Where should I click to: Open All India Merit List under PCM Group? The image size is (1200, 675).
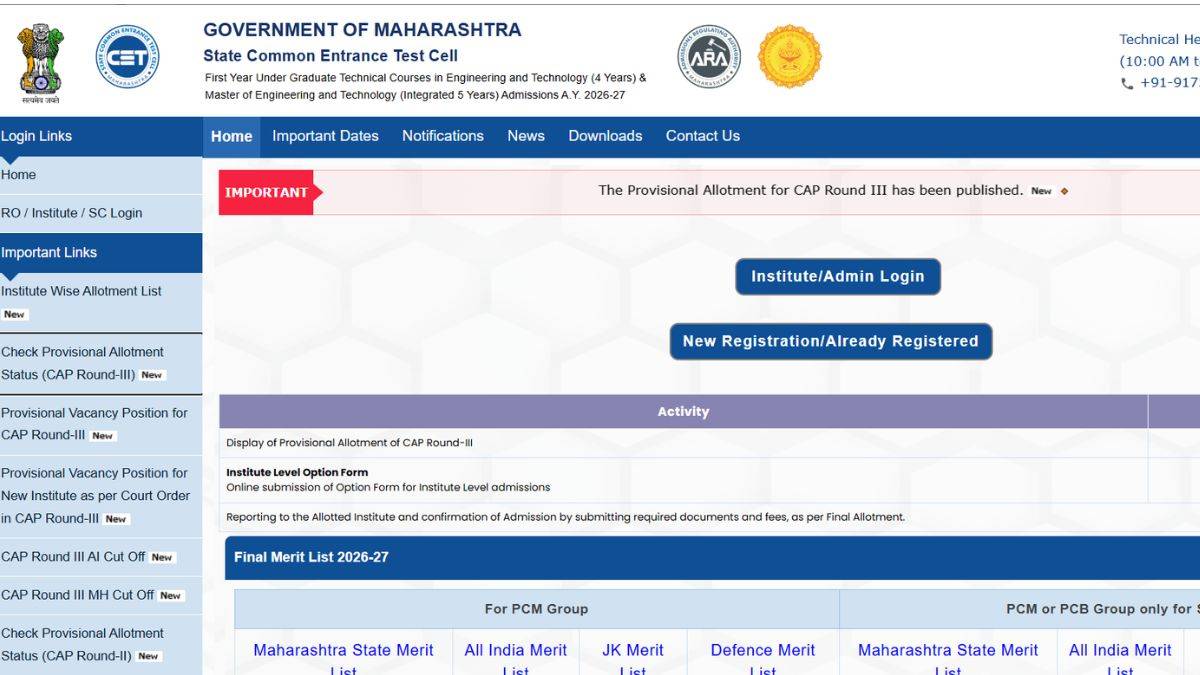pyautogui.click(x=515, y=659)
